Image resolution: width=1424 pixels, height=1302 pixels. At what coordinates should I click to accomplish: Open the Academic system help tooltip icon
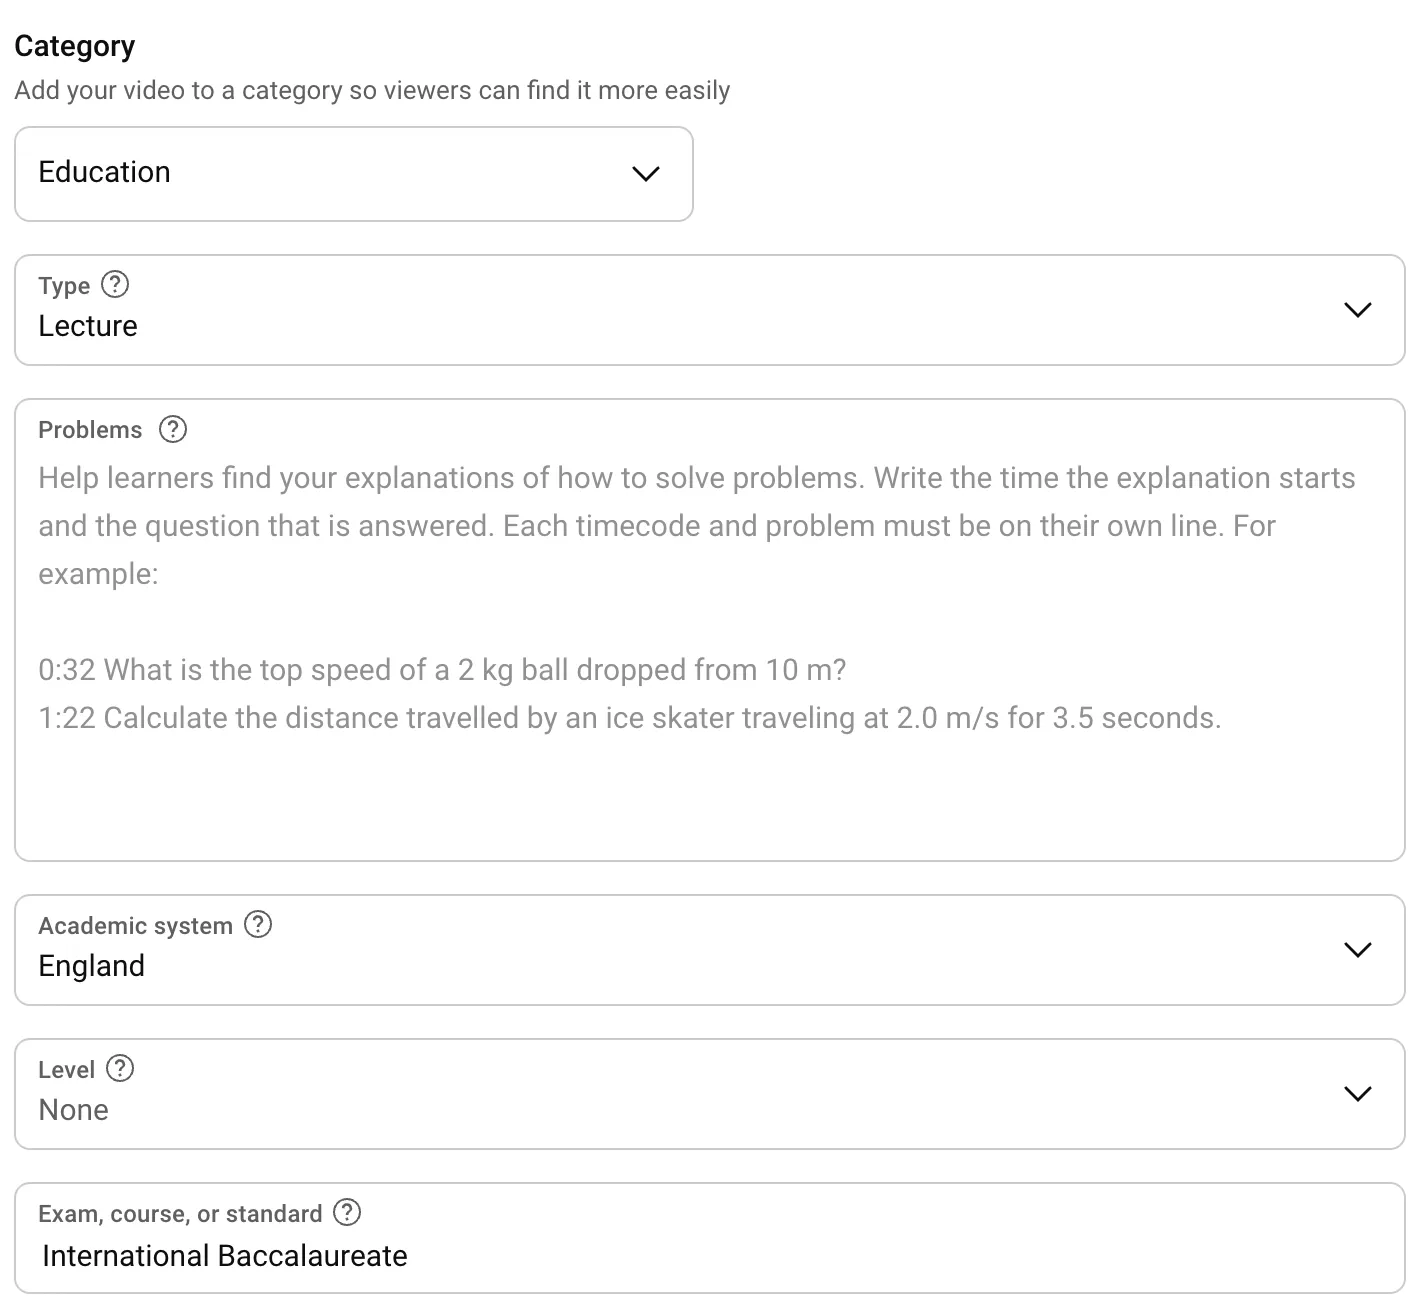pos(258,924)
